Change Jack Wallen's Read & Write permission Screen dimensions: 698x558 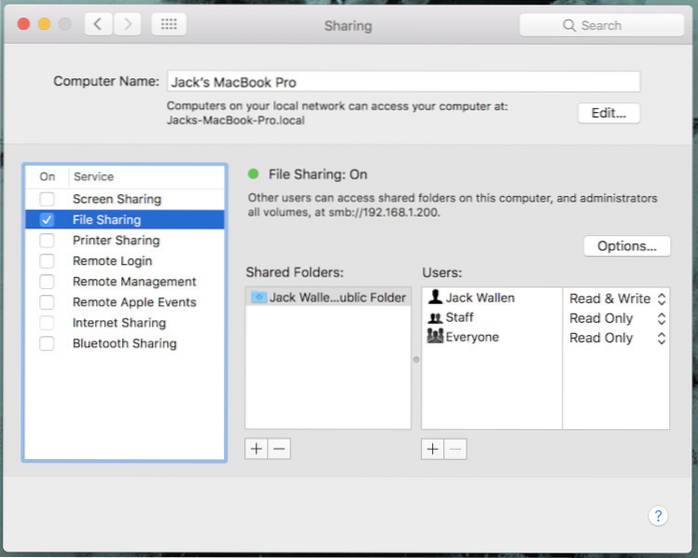[x=616, y=298]
